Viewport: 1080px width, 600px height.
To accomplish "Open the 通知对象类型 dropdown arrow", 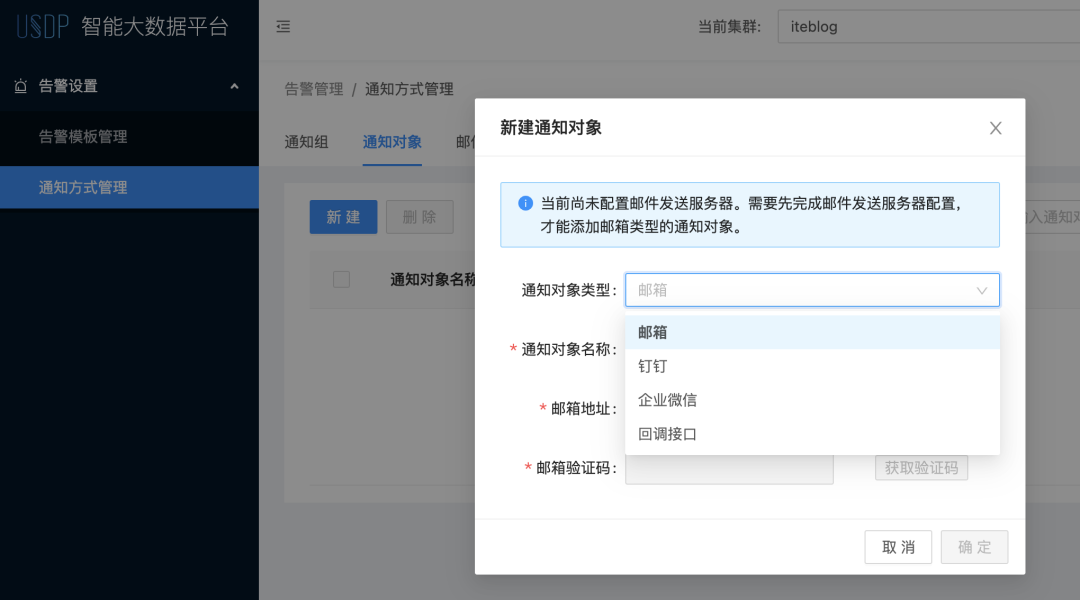I will (x=982, y=290).
